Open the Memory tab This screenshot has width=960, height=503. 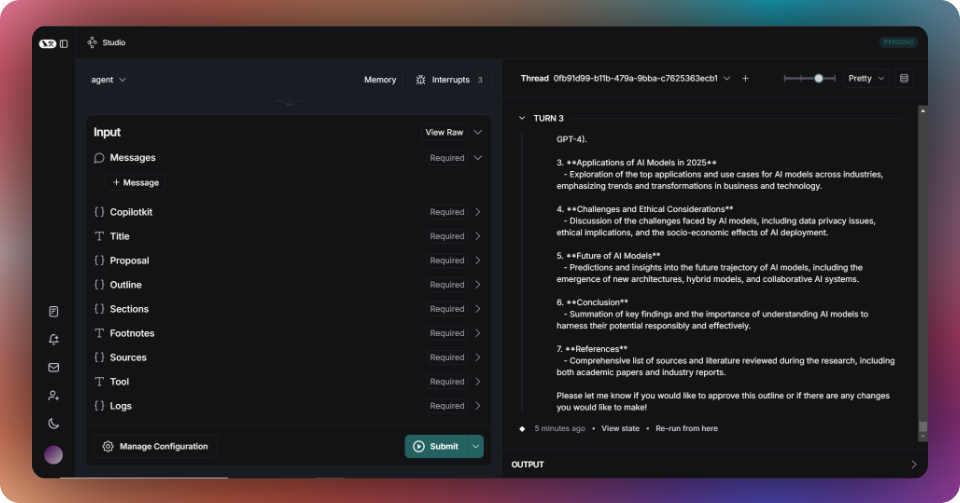[x=380, y=80]
